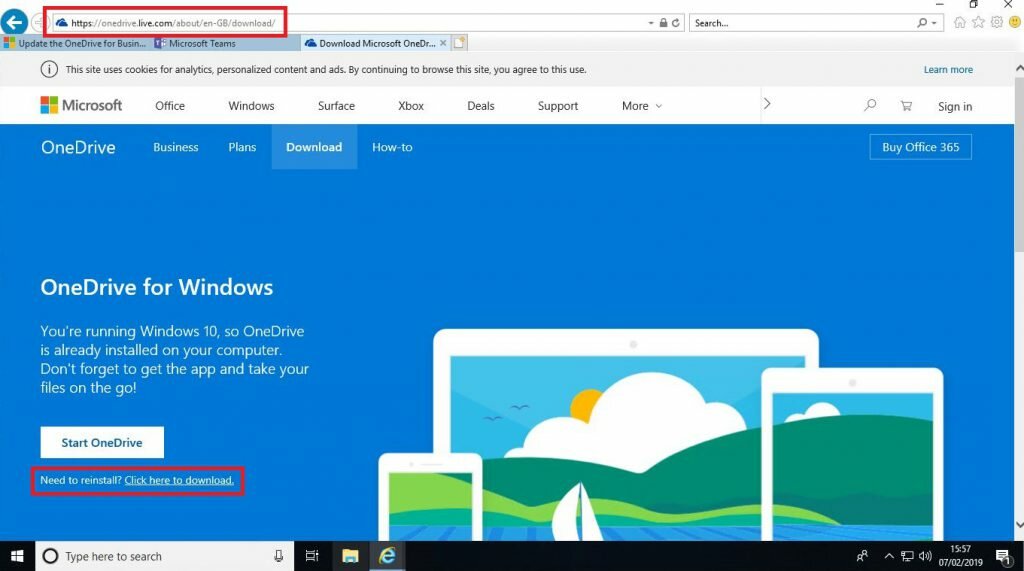This screenshot has width=1024, height=571.
Task: Open the People icon in system tray
Action: pyautogui.click(x=862, y=556)
